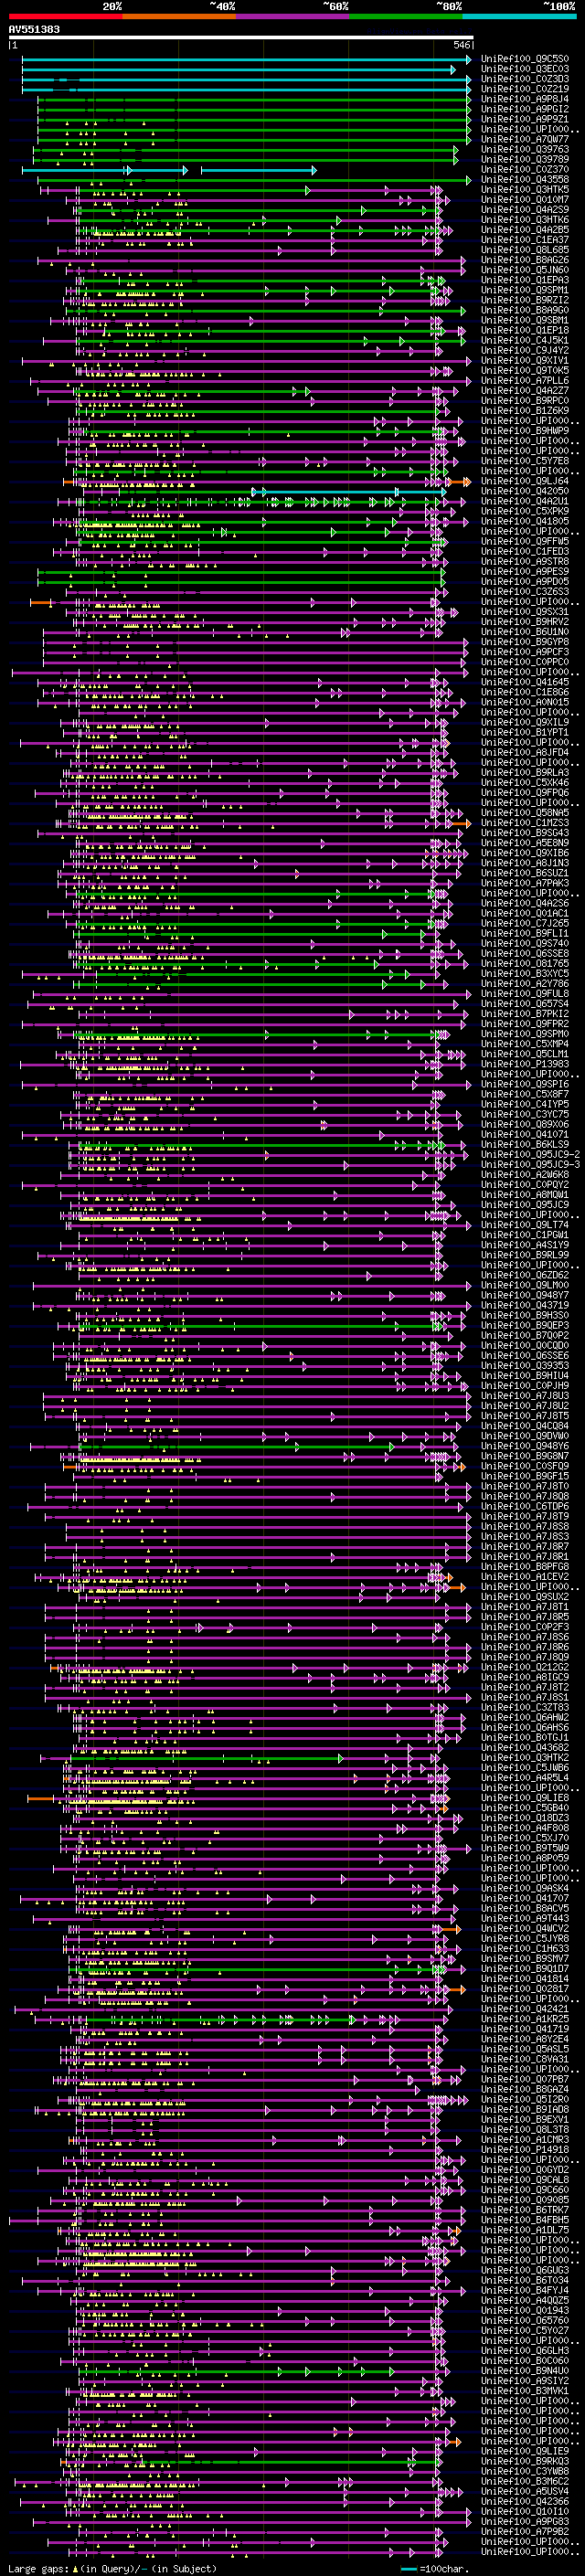Open hit UniRef100_Q39353
The image size is (585, 2576).
[524, 1366]
